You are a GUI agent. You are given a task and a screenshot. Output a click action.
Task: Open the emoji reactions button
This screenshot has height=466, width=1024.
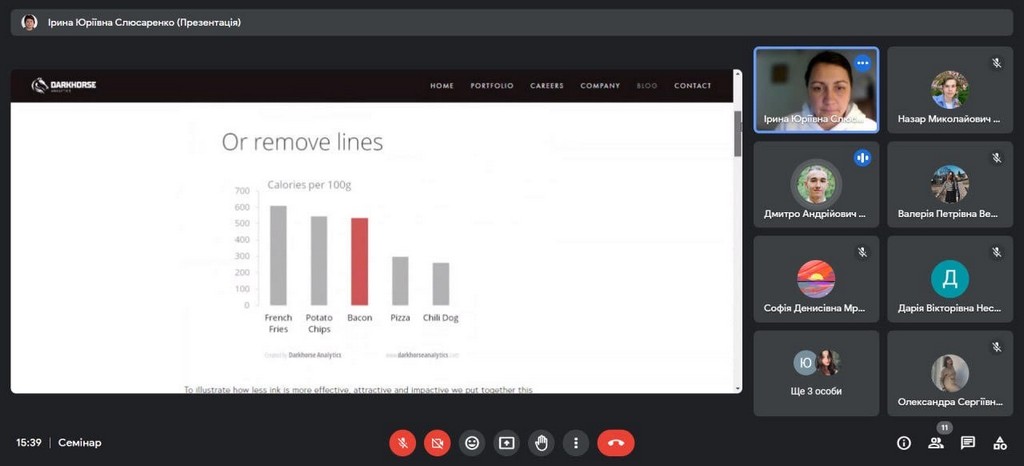click(x=472, y=442)
